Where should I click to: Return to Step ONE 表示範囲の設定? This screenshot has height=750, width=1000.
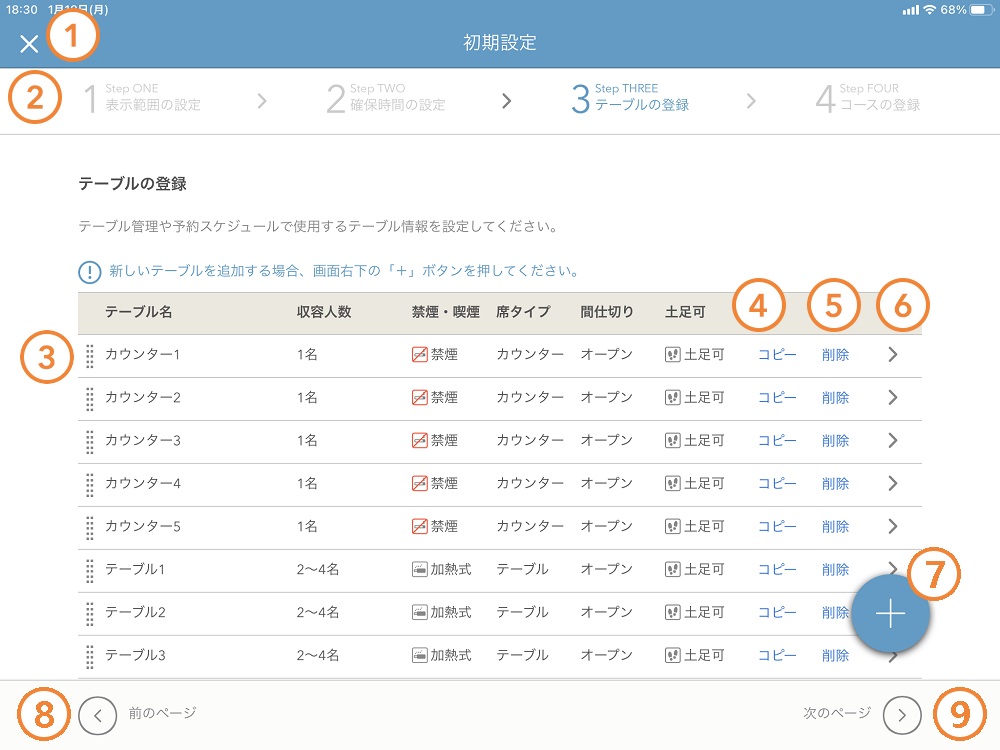coord(145,100)
